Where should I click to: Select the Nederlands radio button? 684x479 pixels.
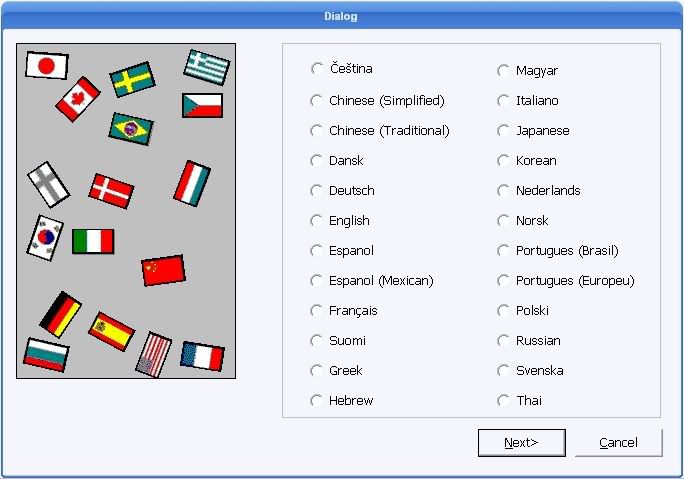point(503,191)
